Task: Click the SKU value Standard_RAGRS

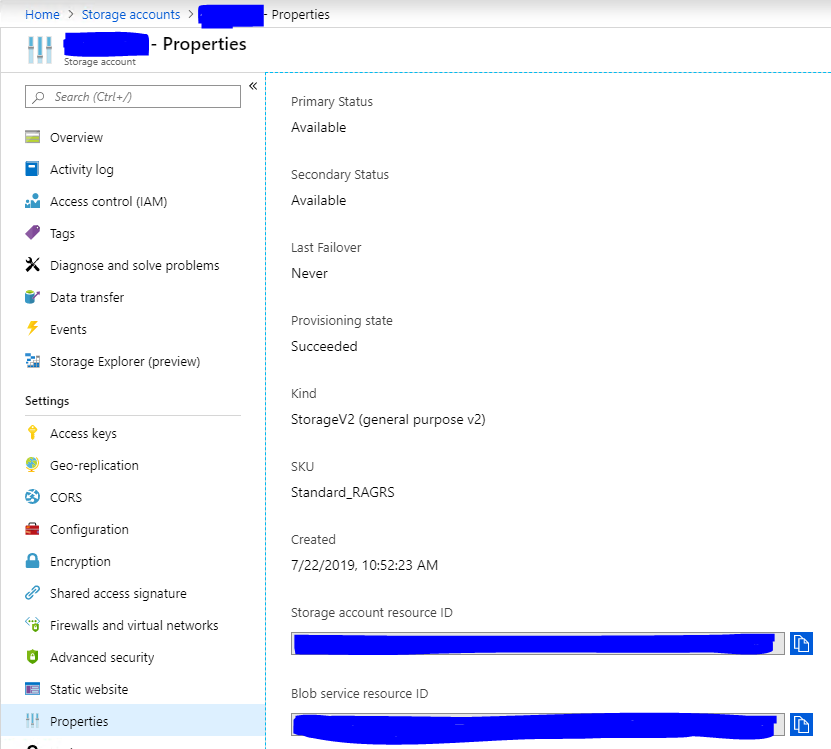Action: pos(342,492)
